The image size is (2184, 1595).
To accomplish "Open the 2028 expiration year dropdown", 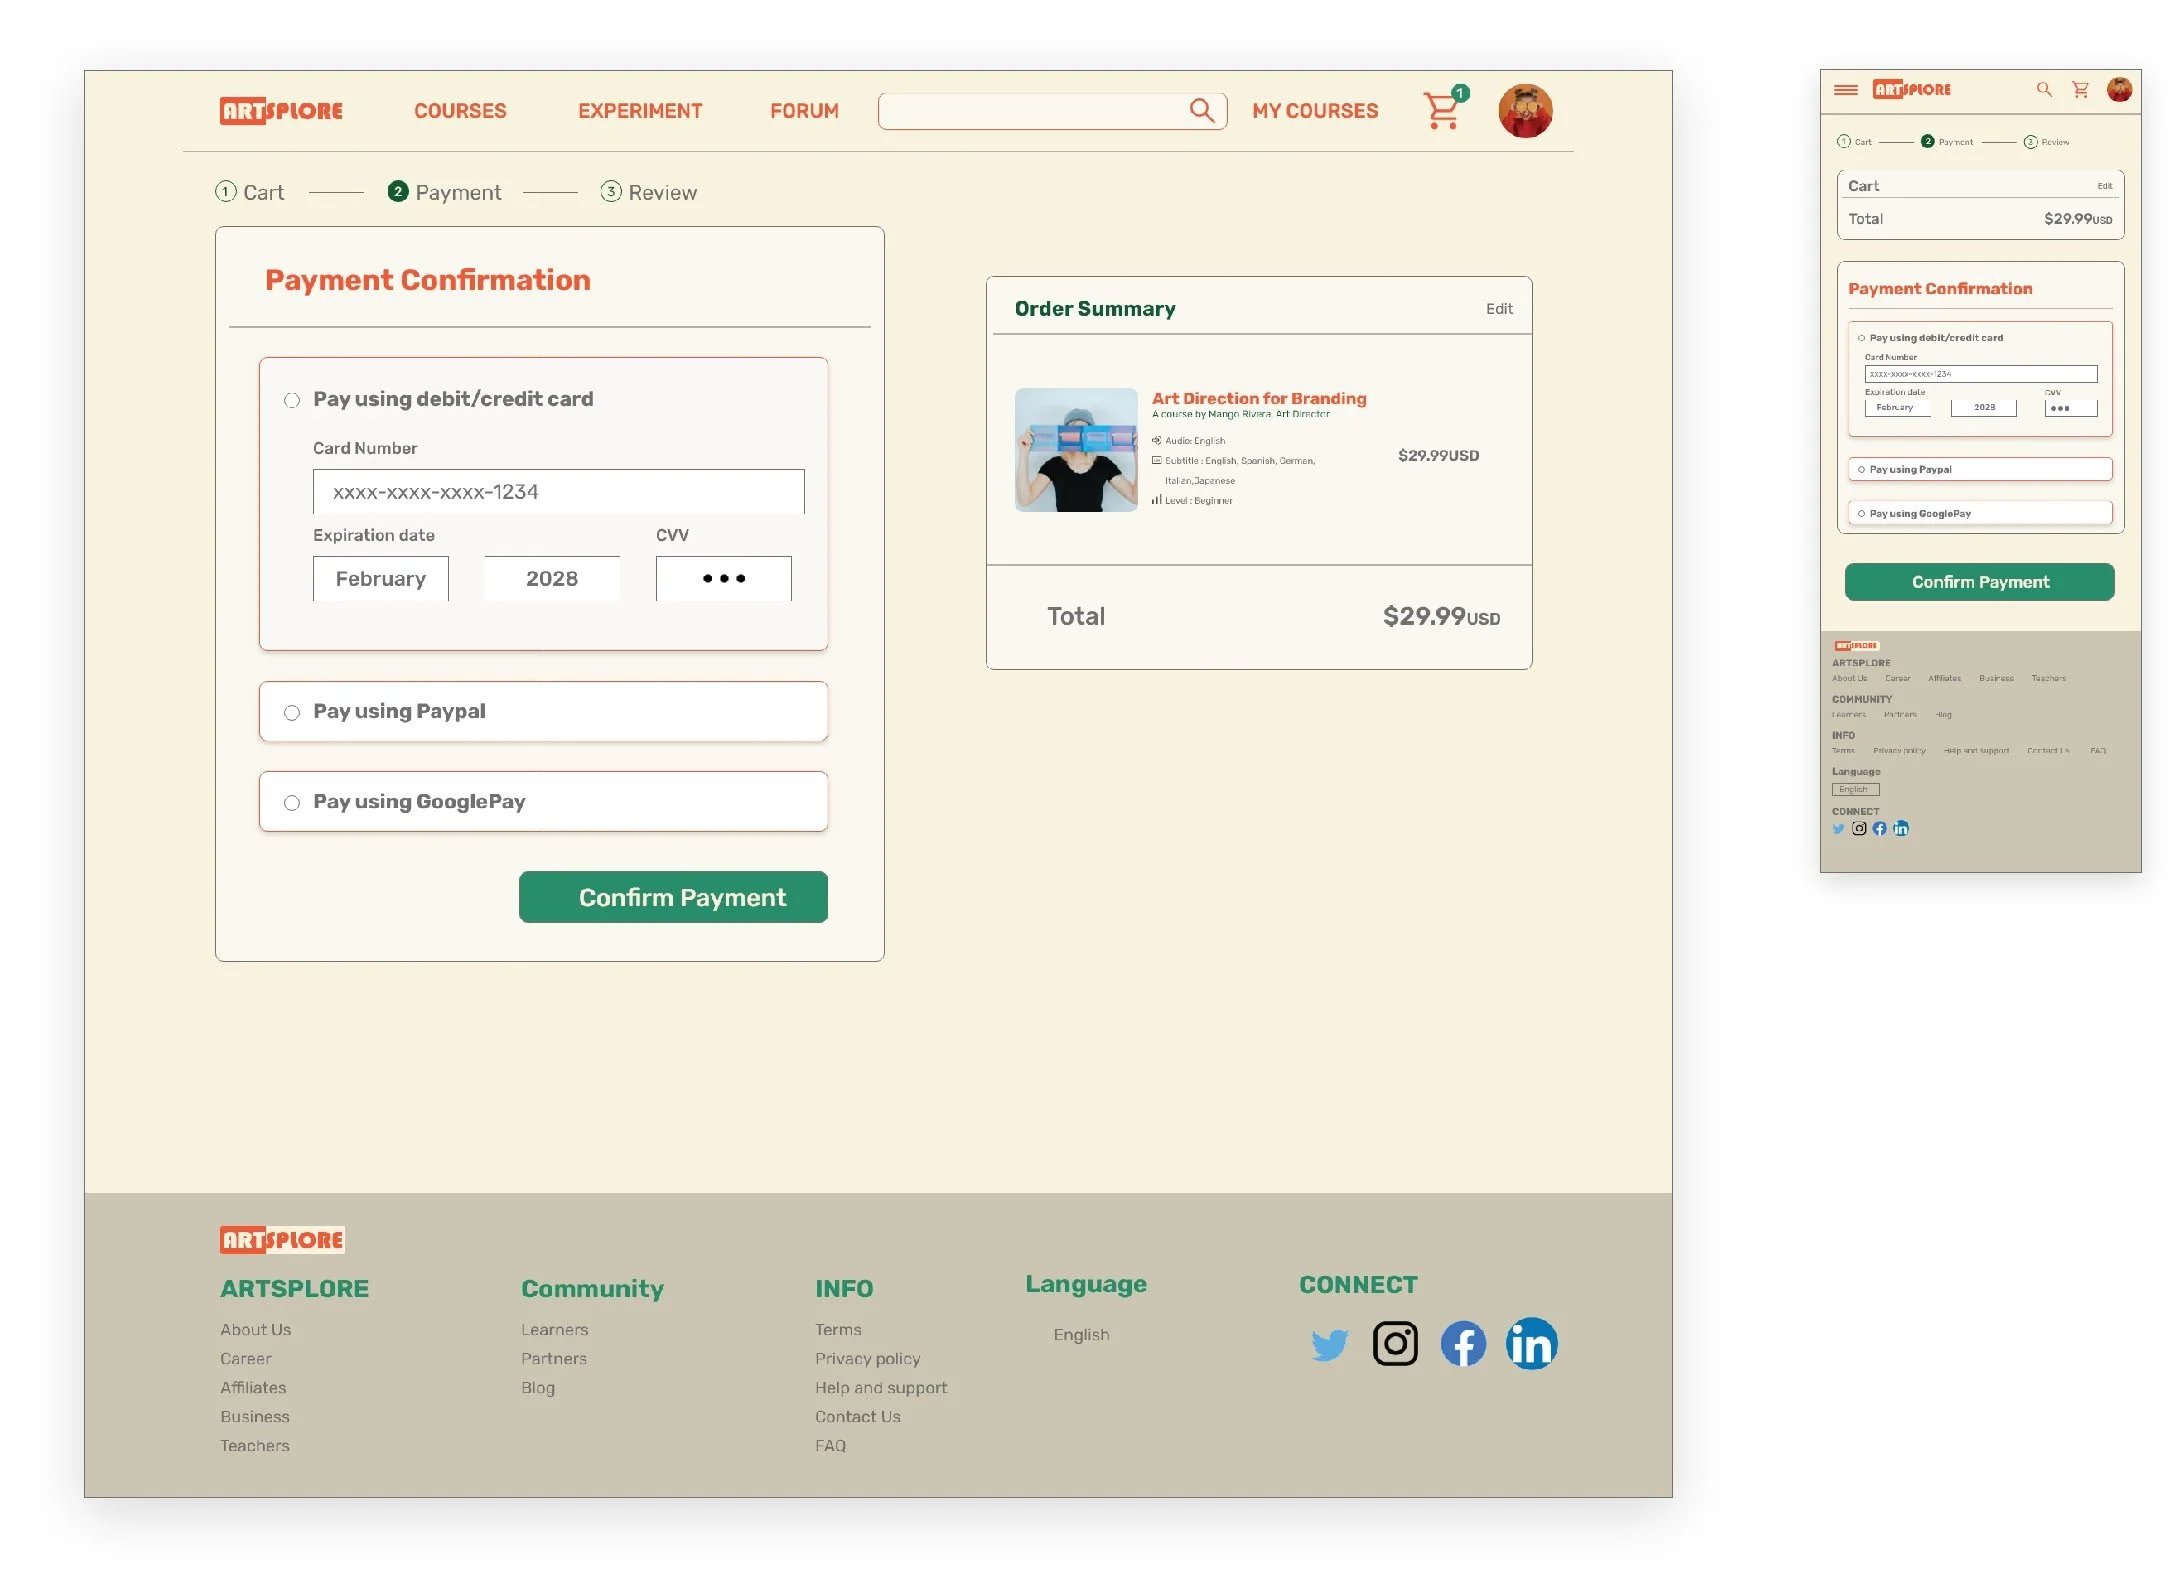I will coord(552,579).
